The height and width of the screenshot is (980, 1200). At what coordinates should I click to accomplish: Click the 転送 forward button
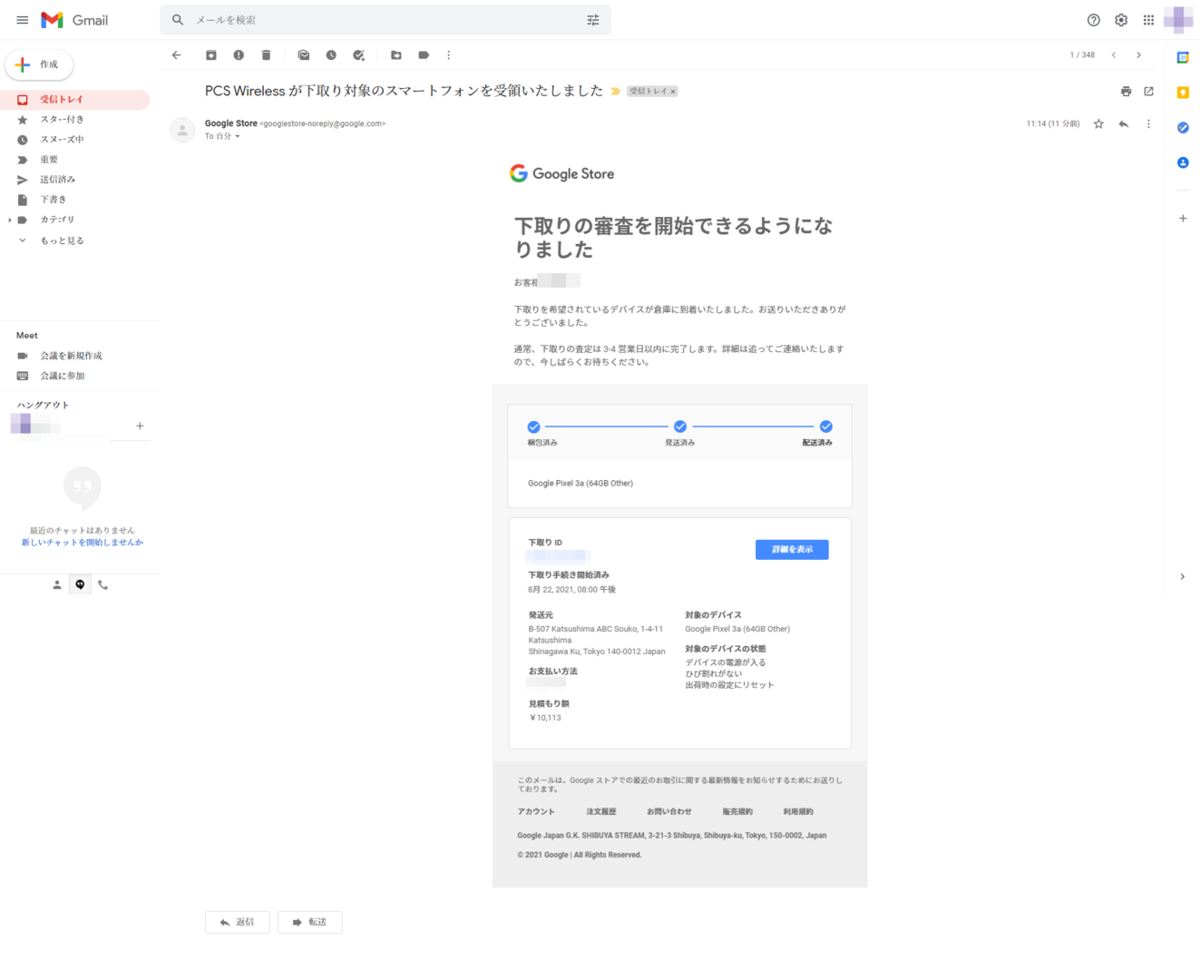(x=310, y=922)
